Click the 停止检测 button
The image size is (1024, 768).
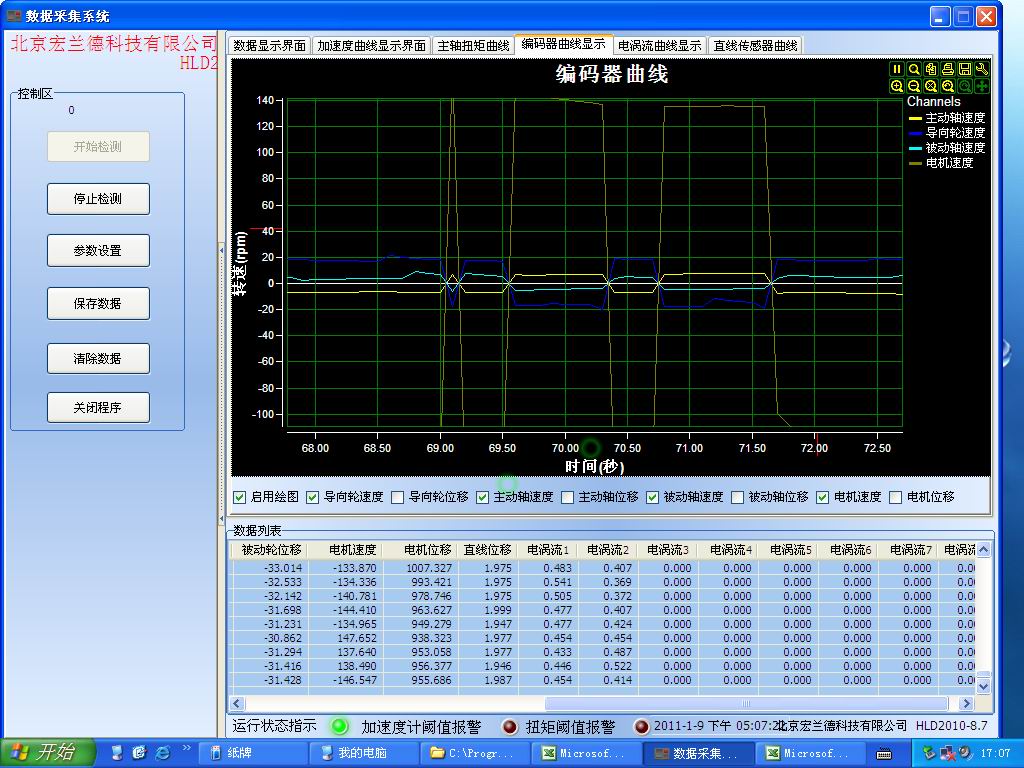click(98, 199)
